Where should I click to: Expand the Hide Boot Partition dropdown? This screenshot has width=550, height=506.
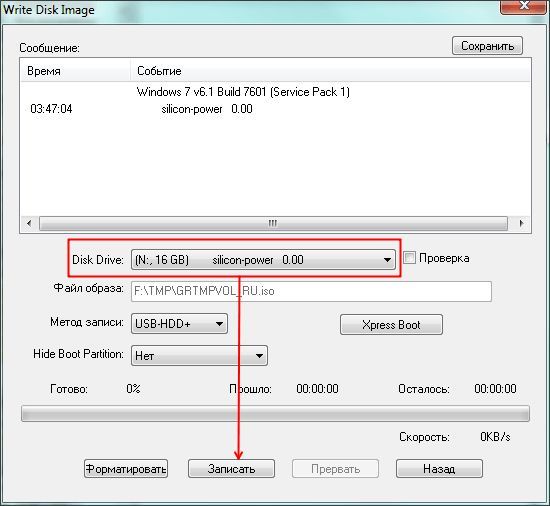click(x=199, y=356)
